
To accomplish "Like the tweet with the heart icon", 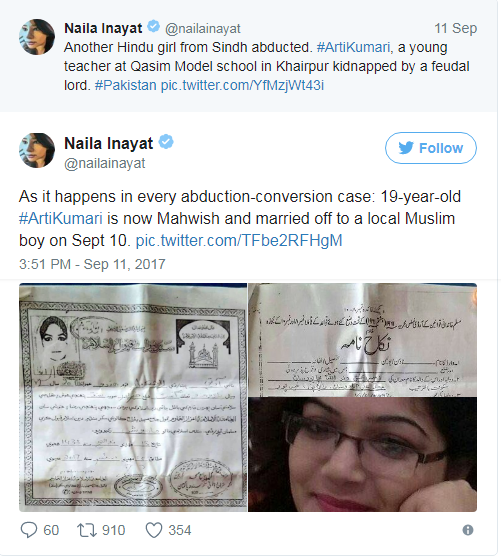I will click(x=154, y=530).
